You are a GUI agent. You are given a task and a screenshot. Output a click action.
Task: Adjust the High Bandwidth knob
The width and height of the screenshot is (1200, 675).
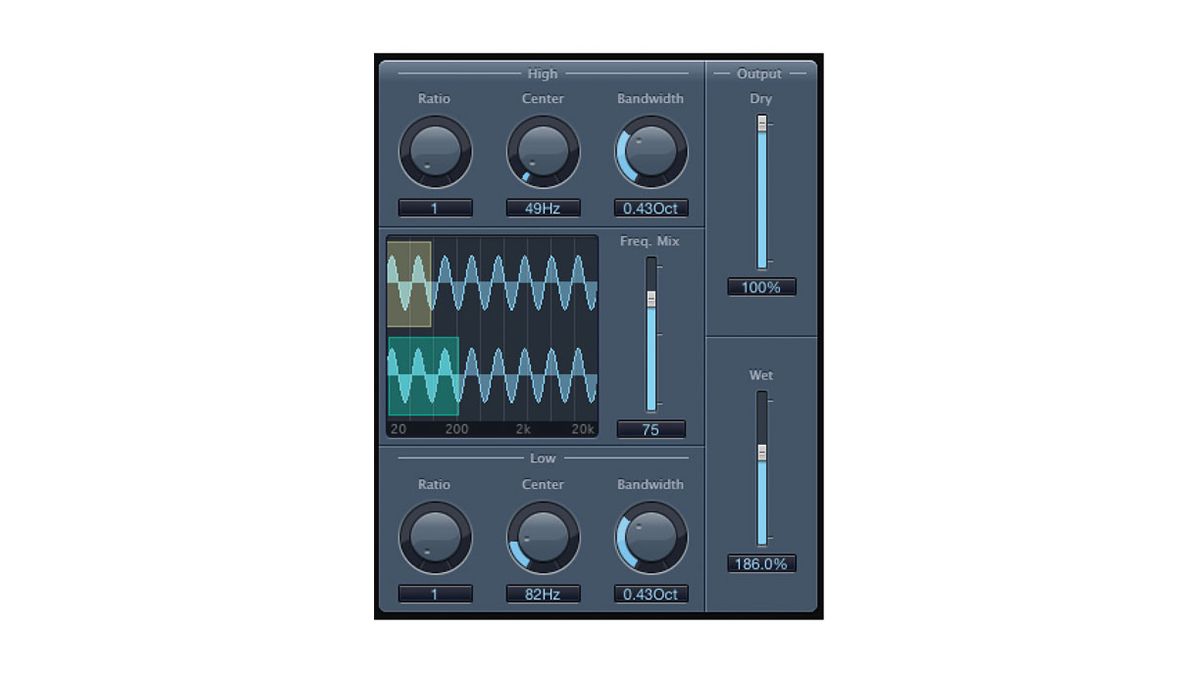point(651,152)
